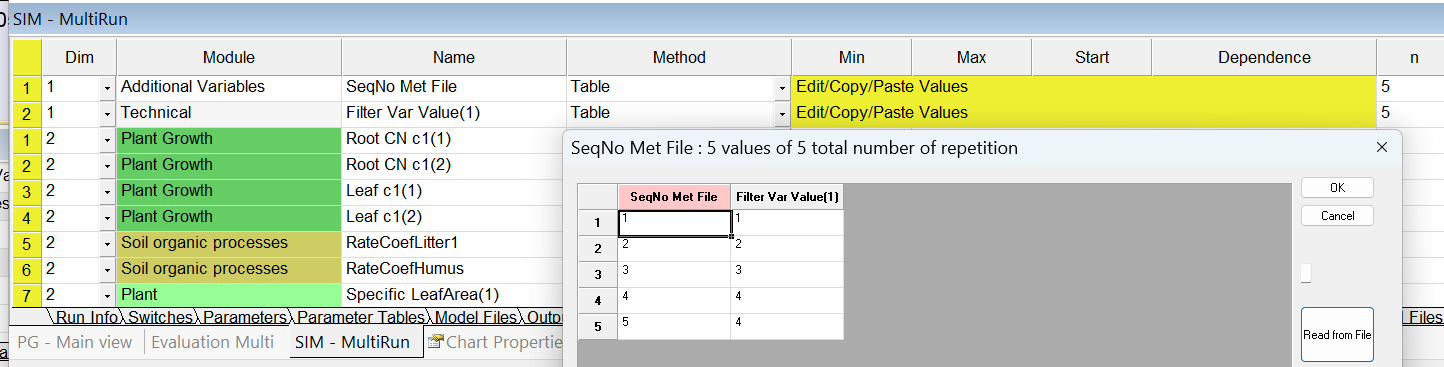
Task: Select row 1 cell under SeqNo Met File
Action: tap(674, 223)
